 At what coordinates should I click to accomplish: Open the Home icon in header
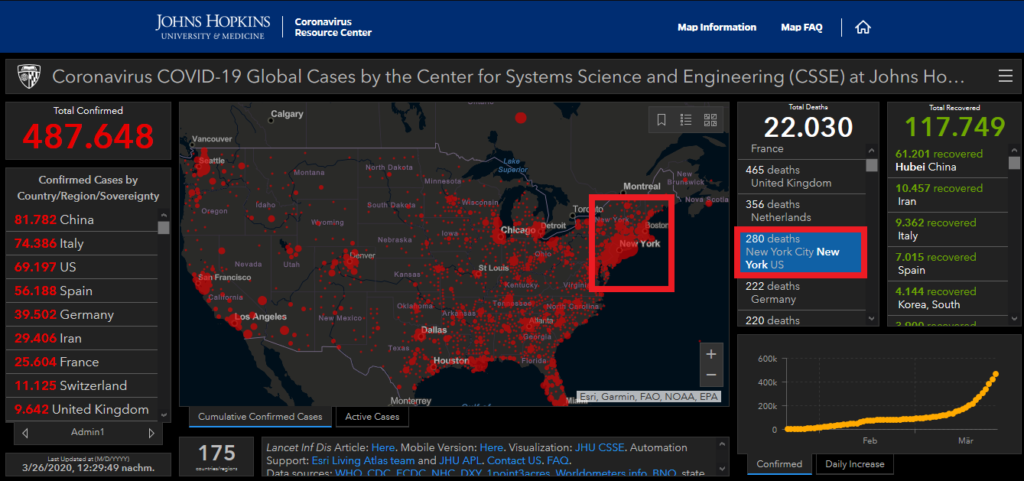pyautogui.click(x=863, y=27)
